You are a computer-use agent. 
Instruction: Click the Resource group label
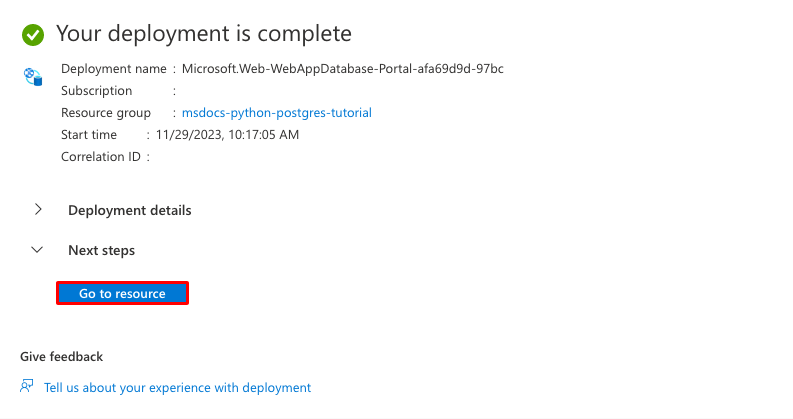coord(105,113)
